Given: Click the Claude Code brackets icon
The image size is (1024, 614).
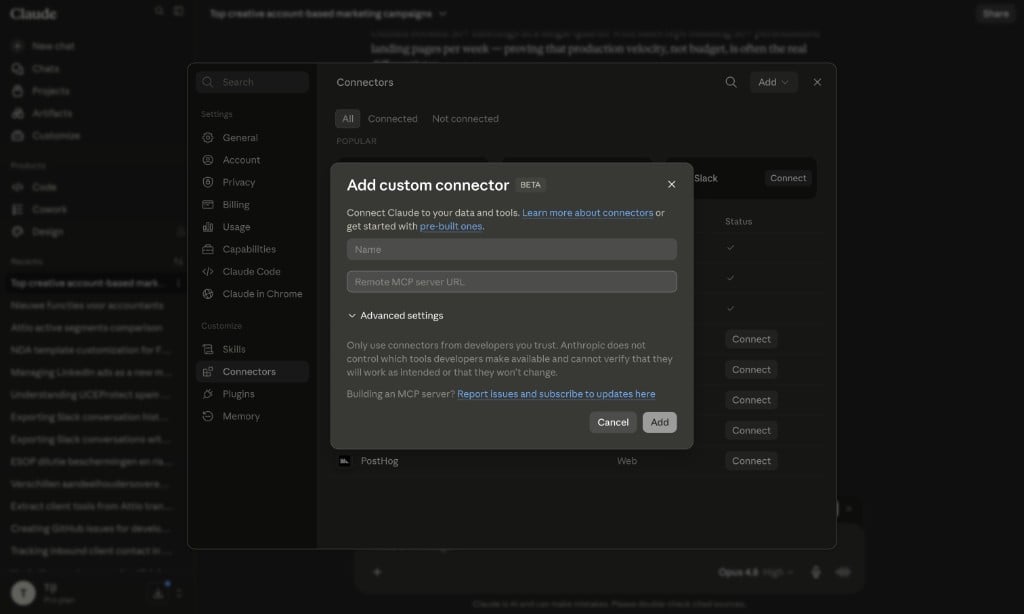Looking at the screenshot, I should (x=208, y=271).
